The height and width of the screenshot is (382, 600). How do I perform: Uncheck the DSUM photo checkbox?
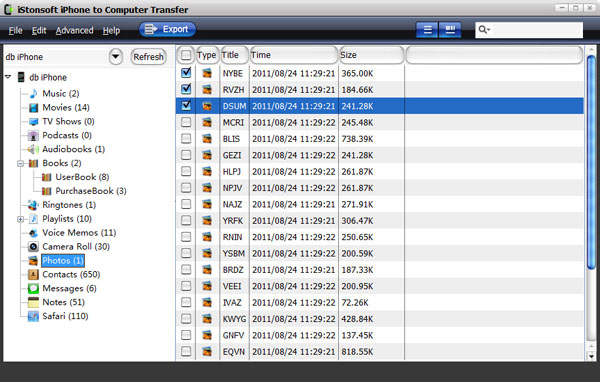[186, 106]
